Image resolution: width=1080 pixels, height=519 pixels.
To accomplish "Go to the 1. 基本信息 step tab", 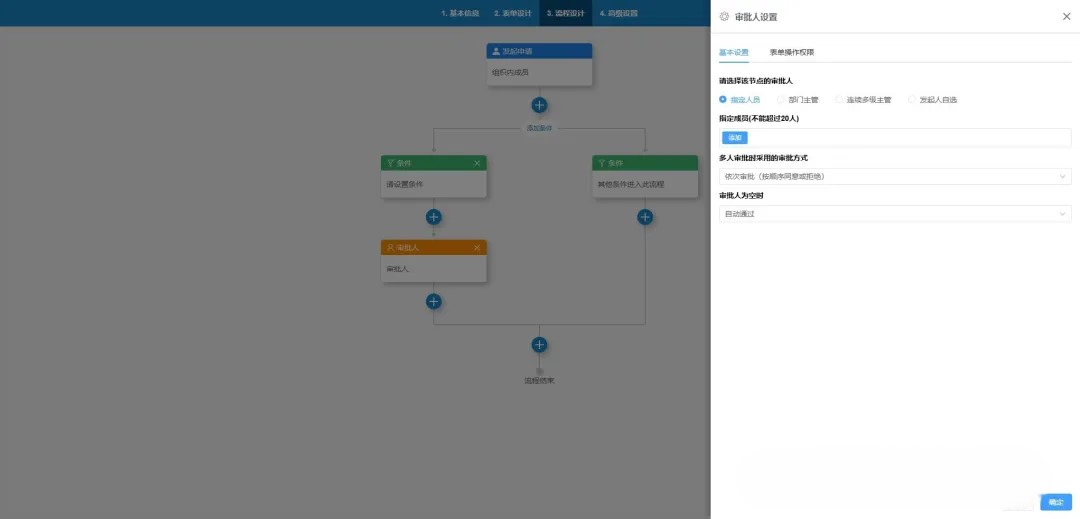I will coord(460,14).
